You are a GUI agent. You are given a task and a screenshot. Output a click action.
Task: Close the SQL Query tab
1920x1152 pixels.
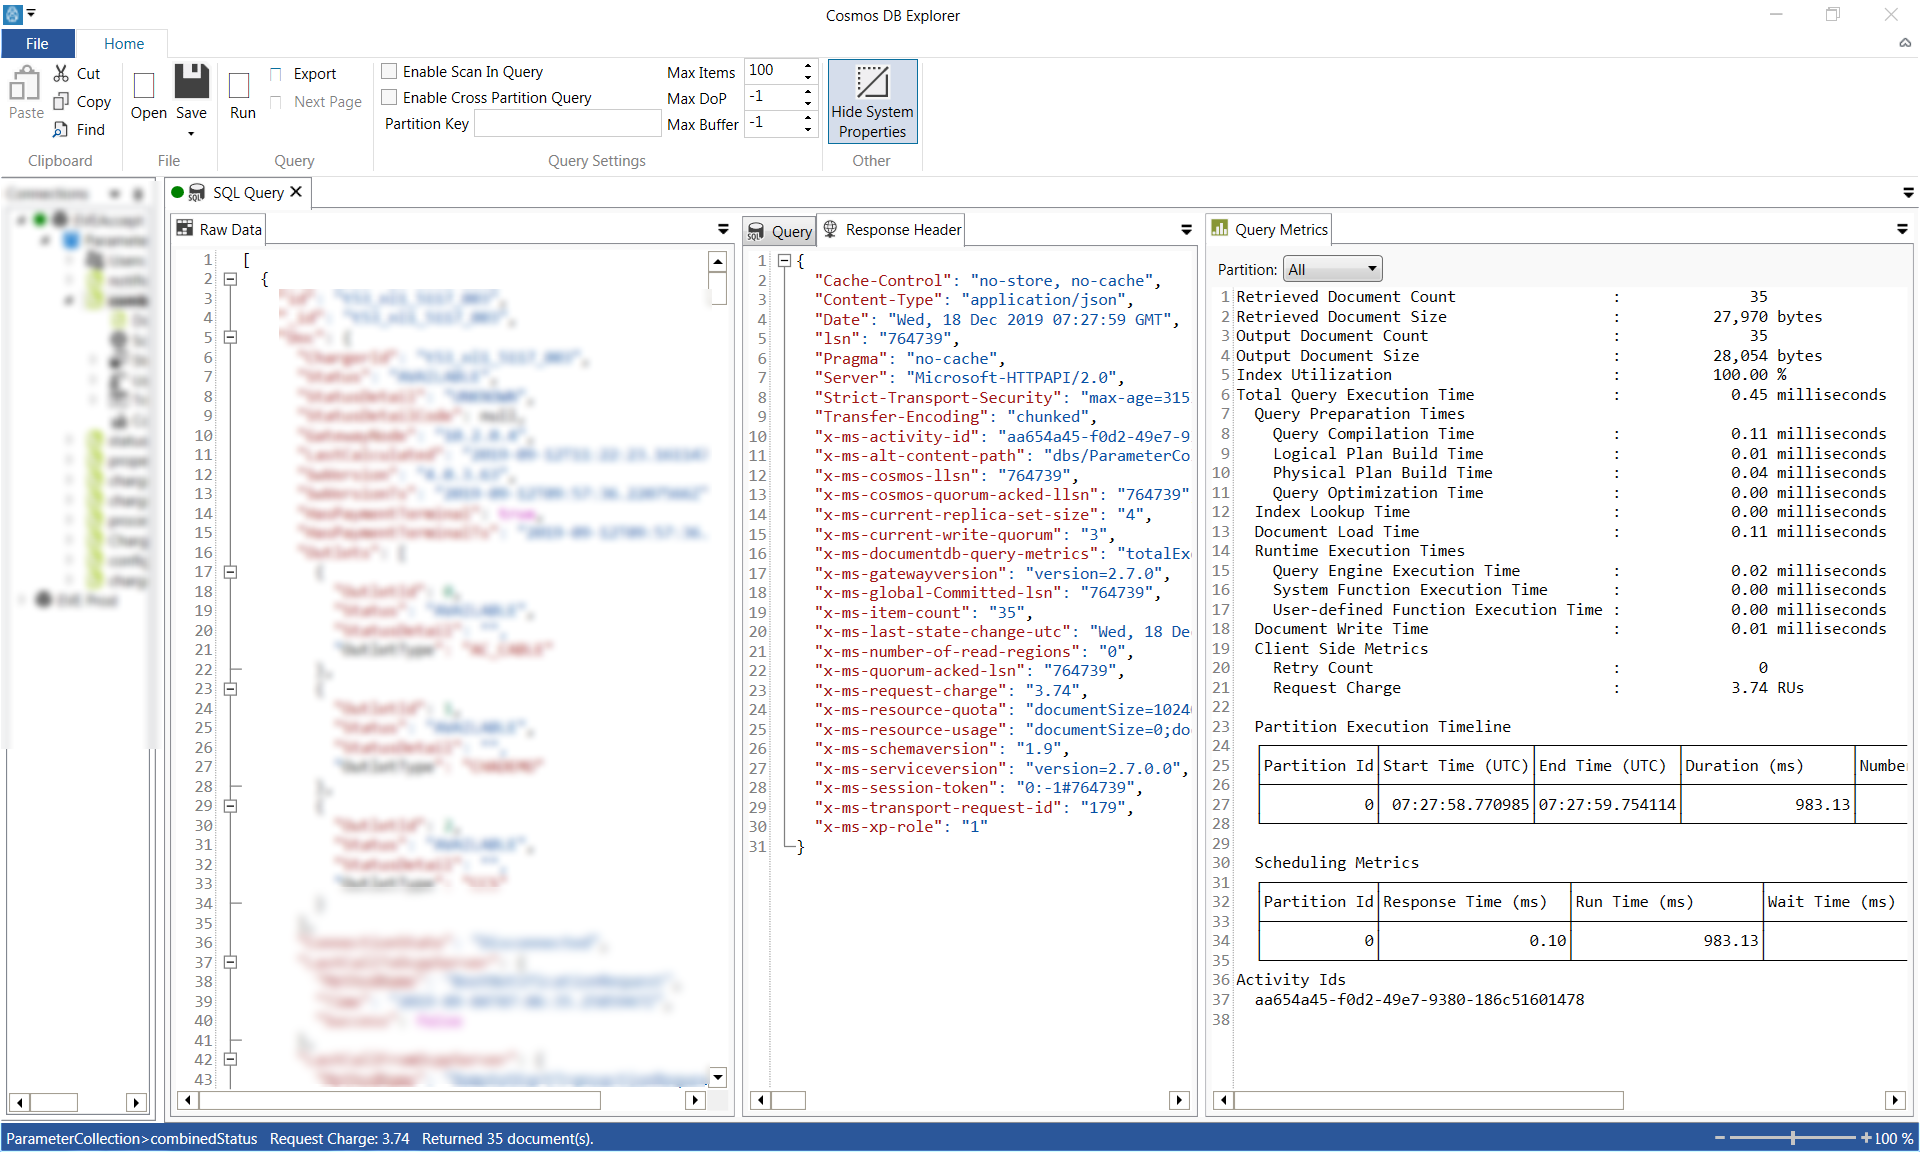[x=296, y=192]
